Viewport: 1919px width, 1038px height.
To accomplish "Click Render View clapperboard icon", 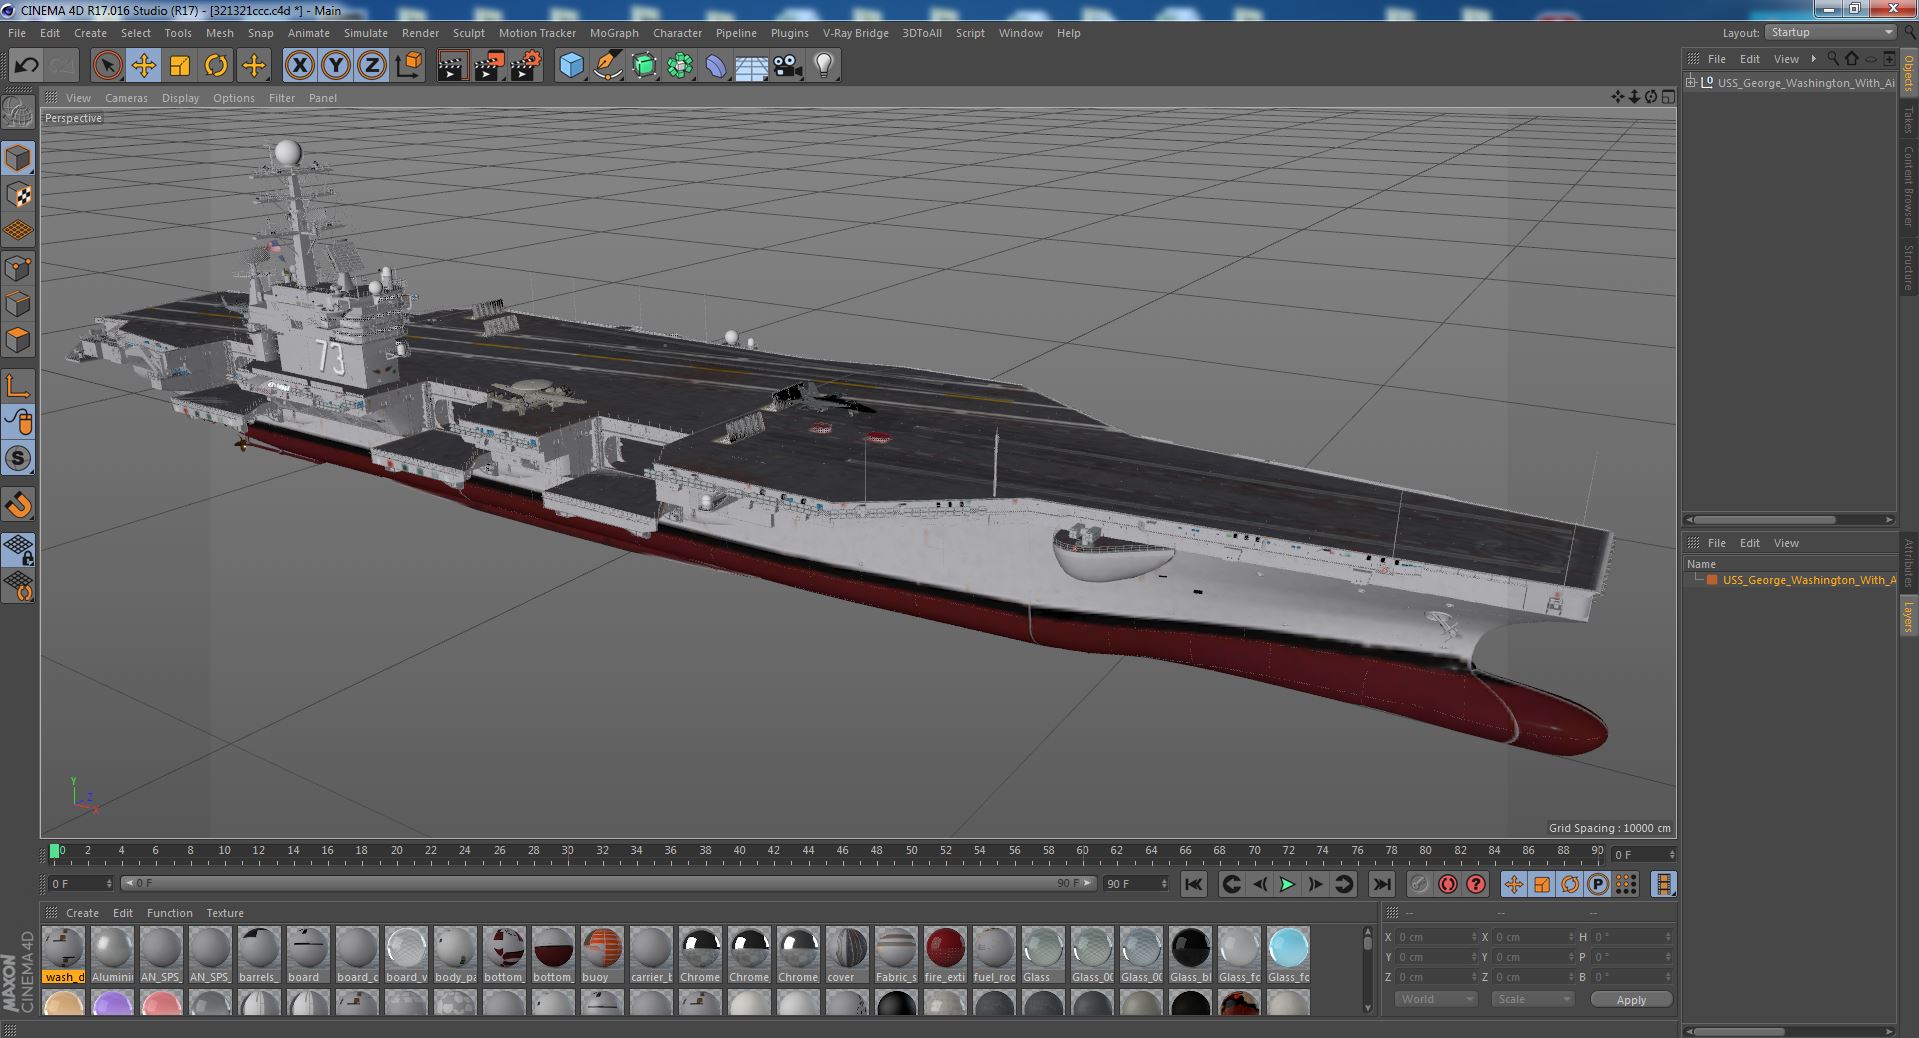I will click(452, 66).
